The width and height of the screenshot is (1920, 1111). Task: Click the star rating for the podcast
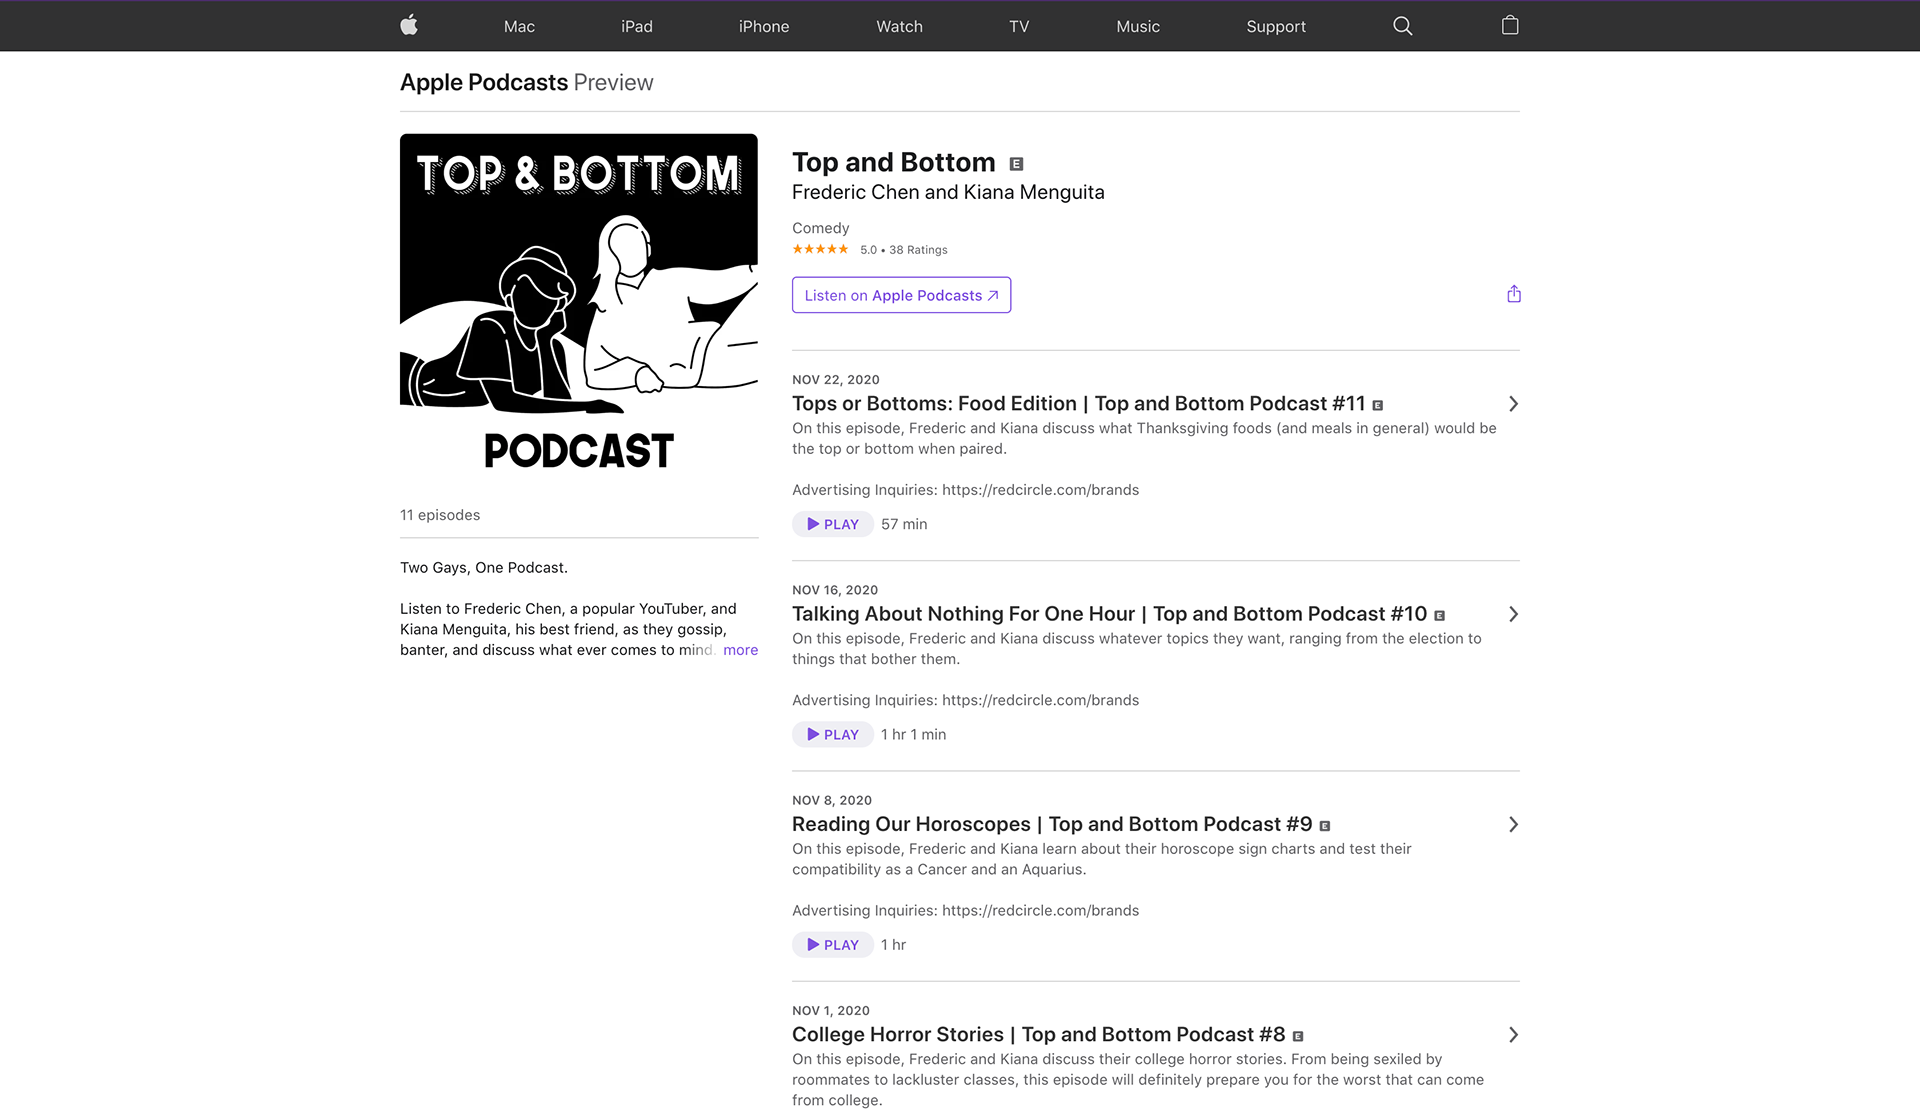[820, 250]
